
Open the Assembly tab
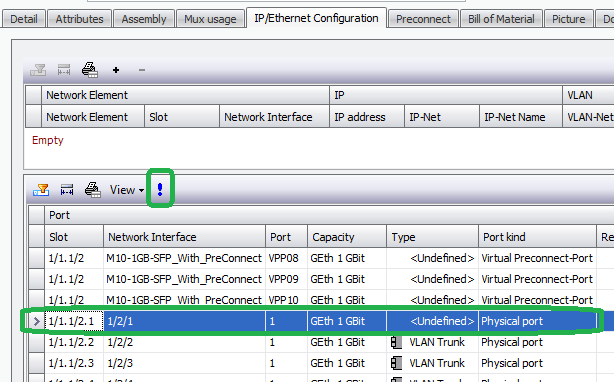pyautogui.click(x=144, y=19)
